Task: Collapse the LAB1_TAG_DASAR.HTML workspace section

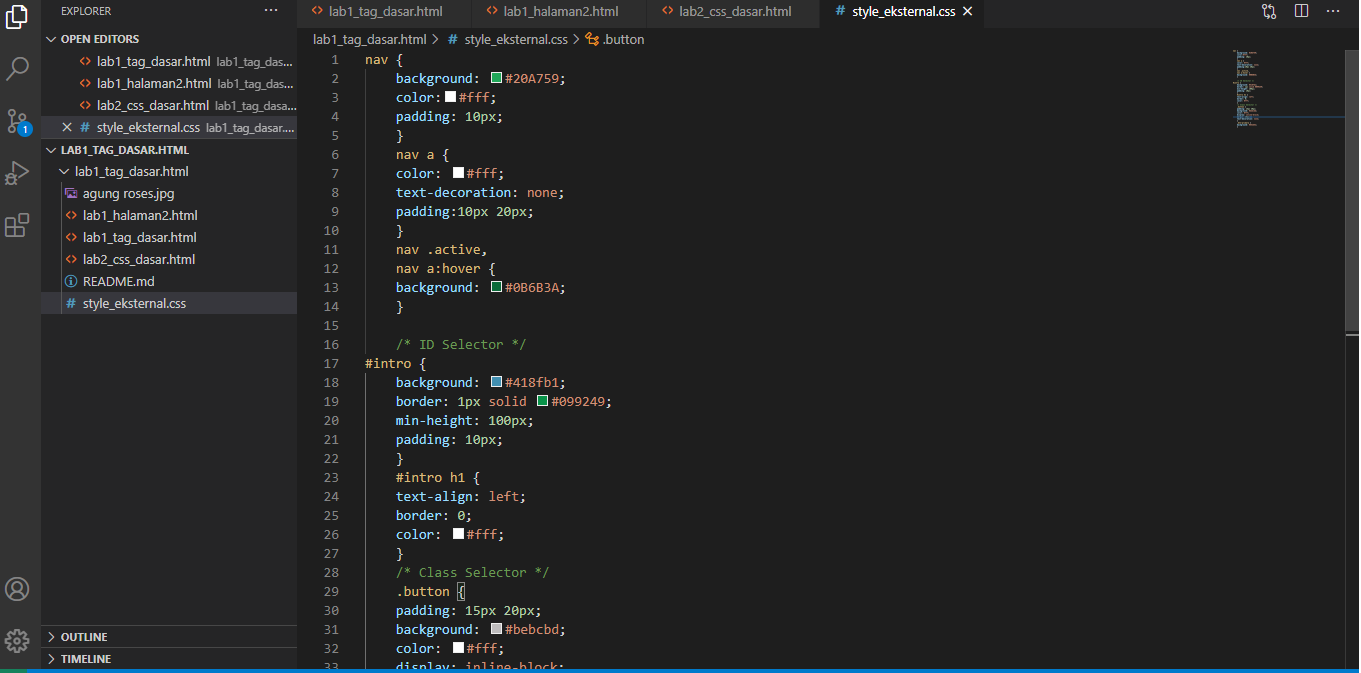Action: coord(169,150)
